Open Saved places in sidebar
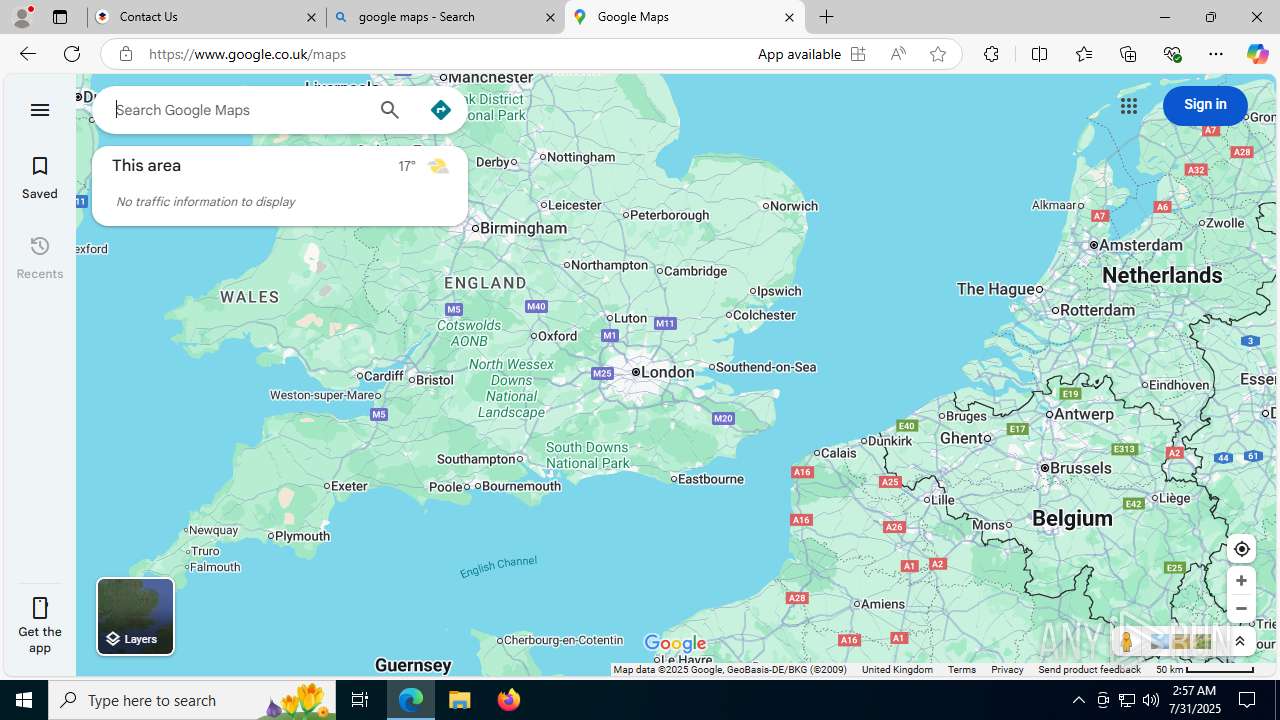The height and width of the screenshot is (720, 1280). pos(40,178)
